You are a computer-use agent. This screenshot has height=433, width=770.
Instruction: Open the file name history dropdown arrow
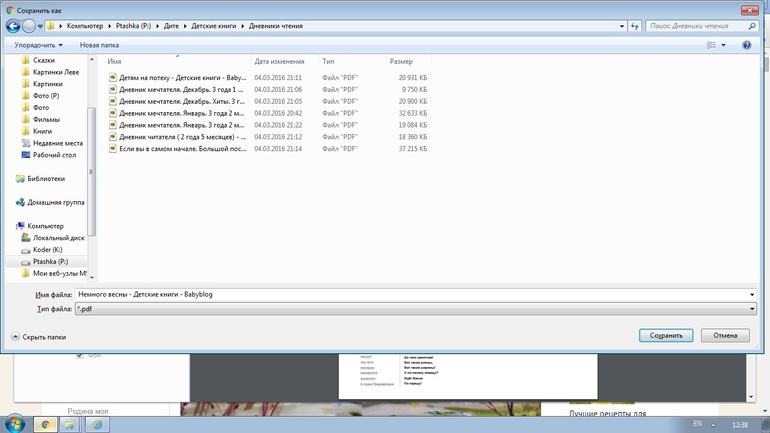752,295
